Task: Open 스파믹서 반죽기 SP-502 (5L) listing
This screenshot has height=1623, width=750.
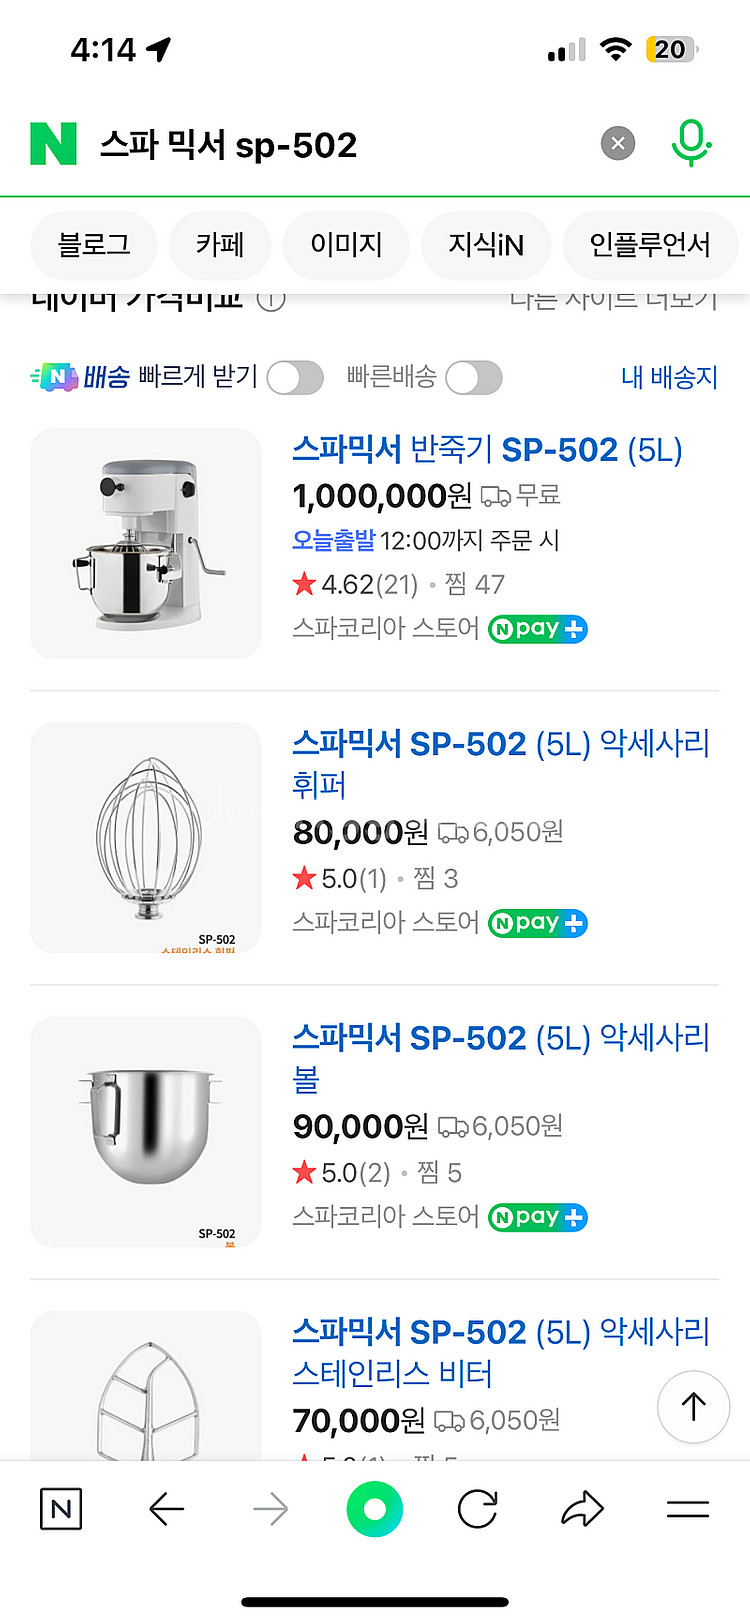Action: point(487,450)
